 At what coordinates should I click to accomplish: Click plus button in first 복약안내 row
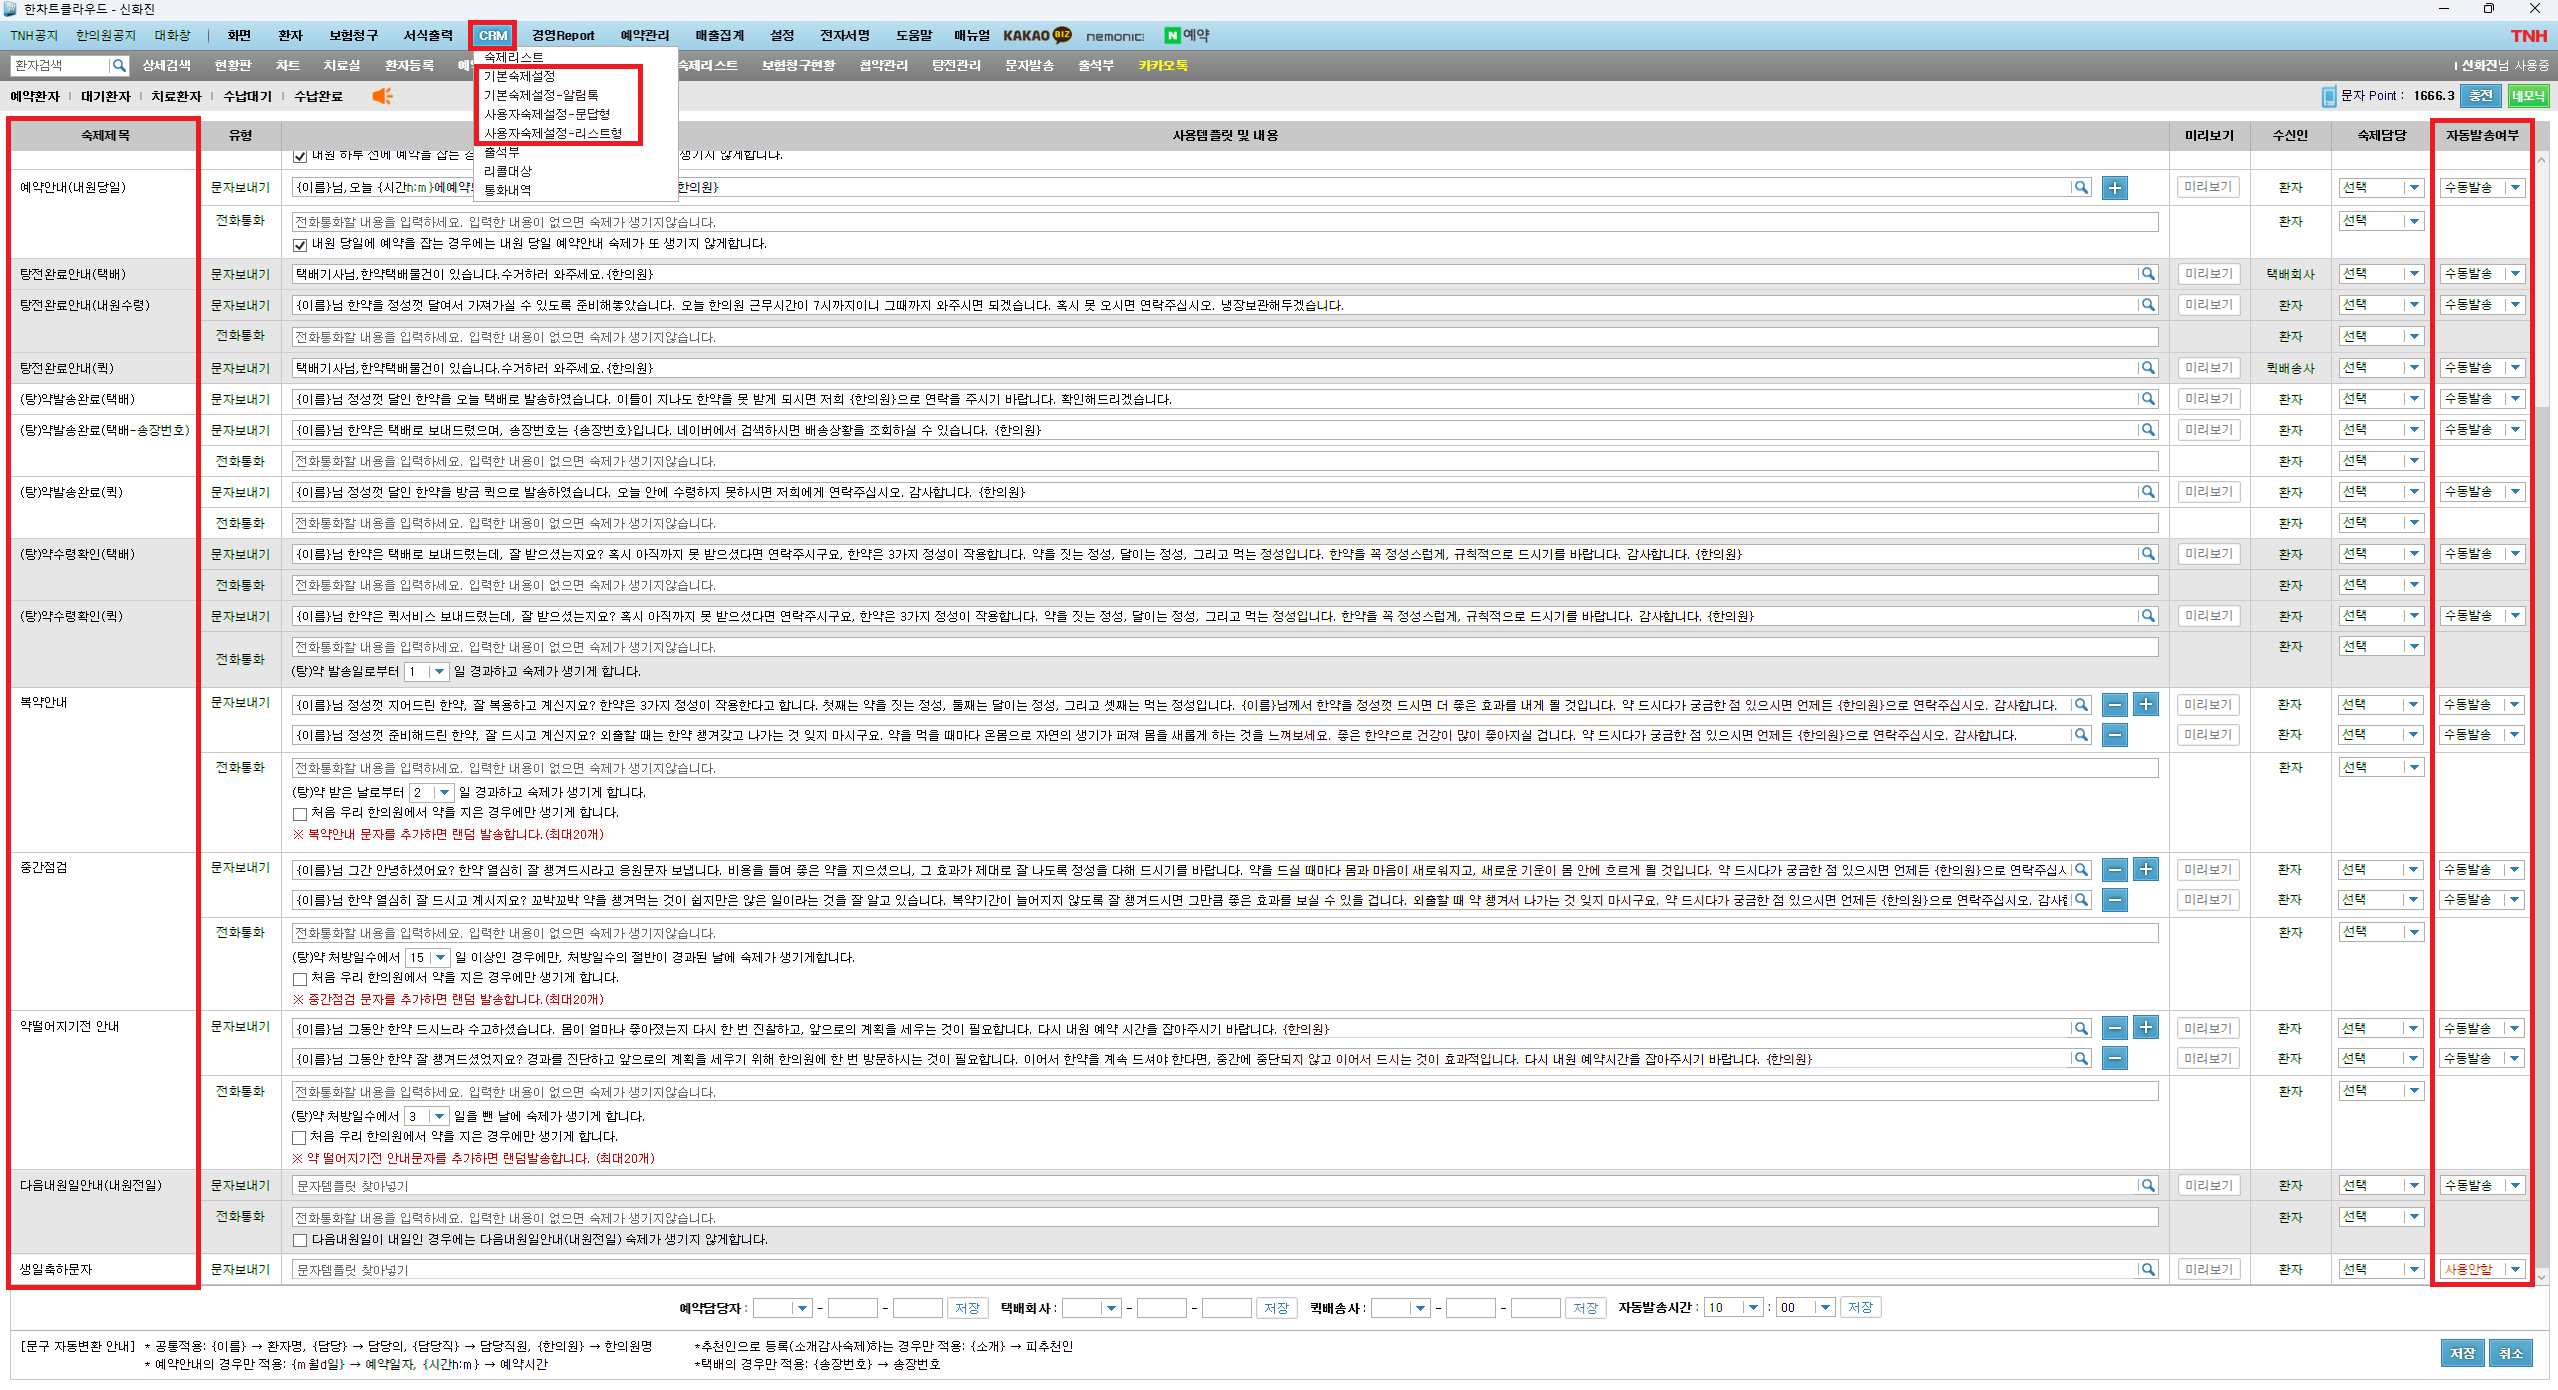(2146, 705)
